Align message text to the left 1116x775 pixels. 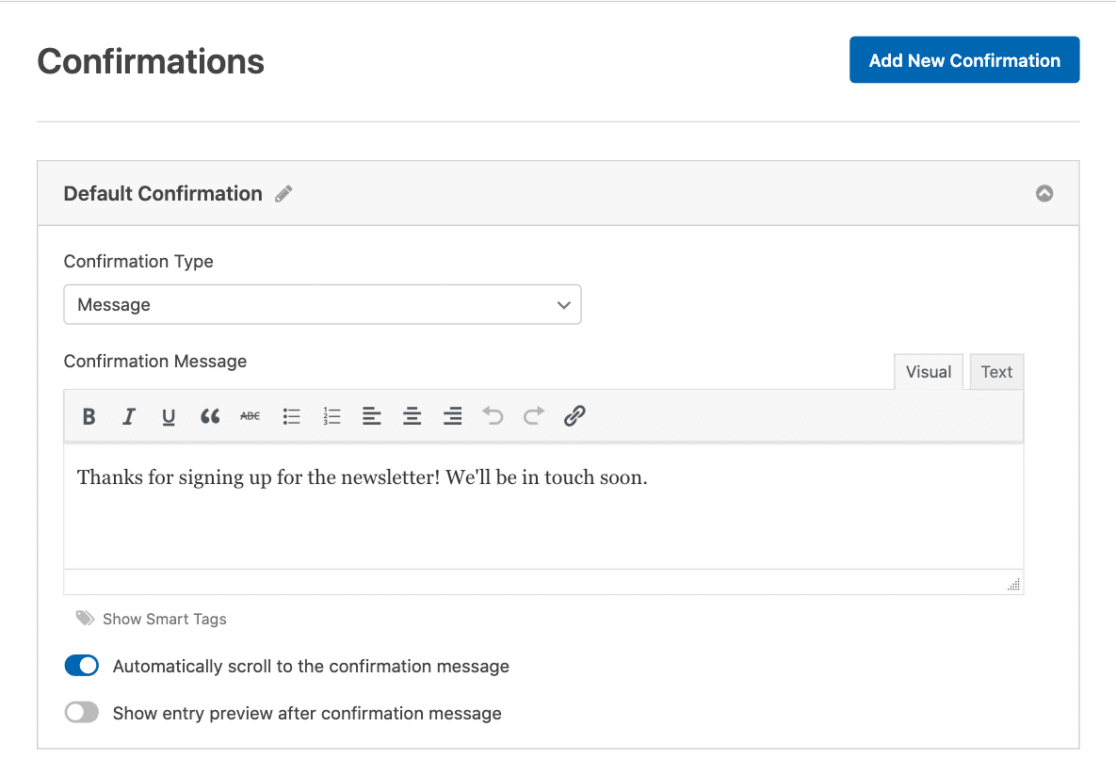372,416
